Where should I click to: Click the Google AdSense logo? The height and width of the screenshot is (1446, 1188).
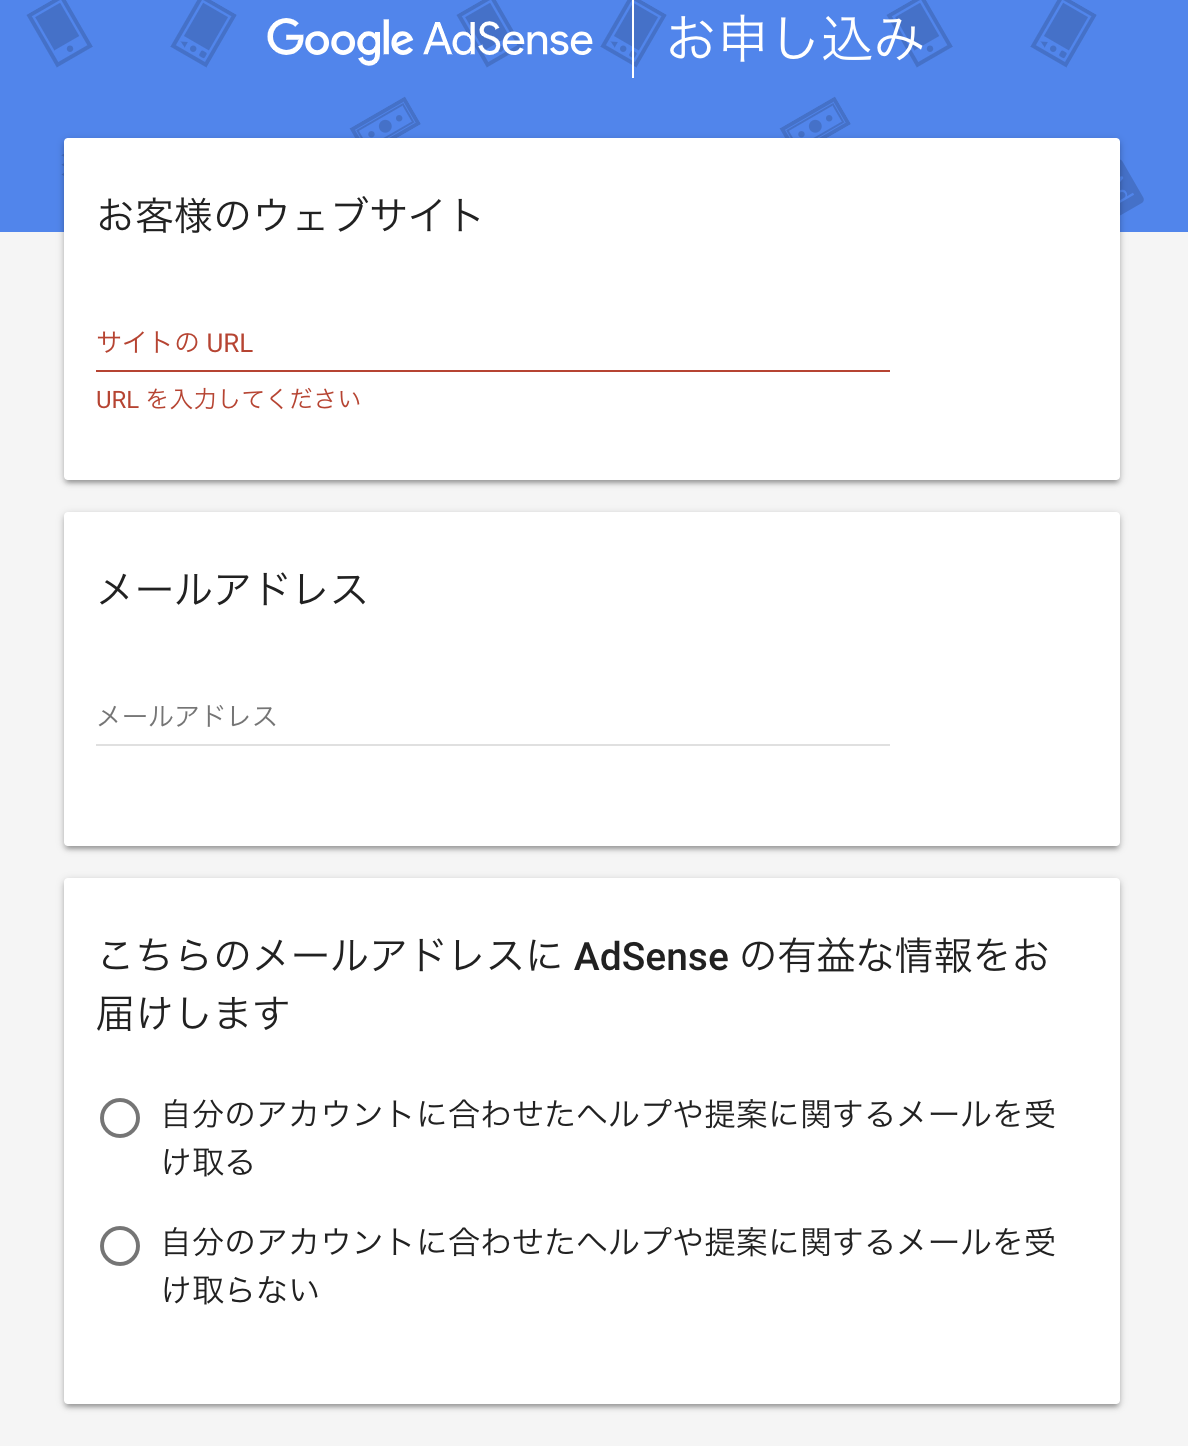pyautogui.click(x=430, y=40)
